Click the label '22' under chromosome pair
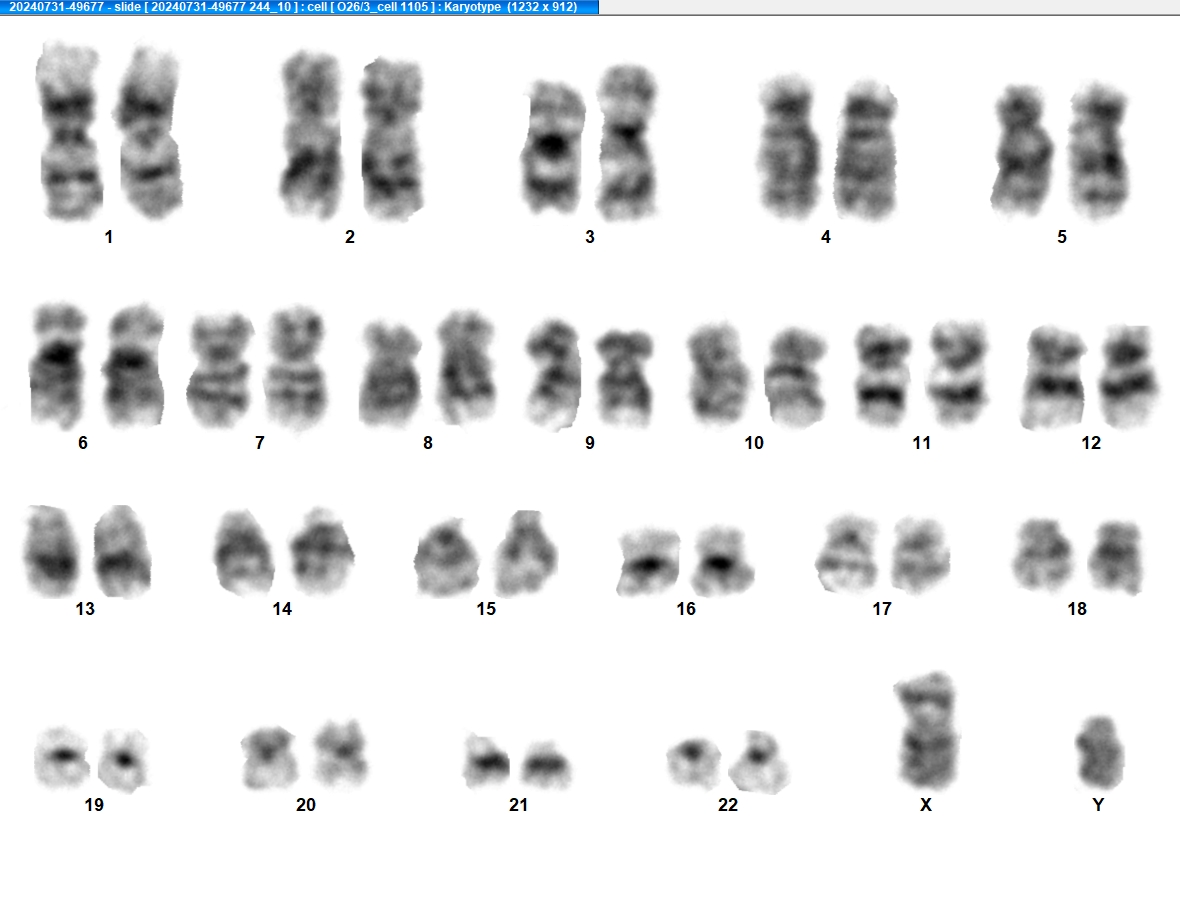1180x898 pixels. [x=728, y=805]
